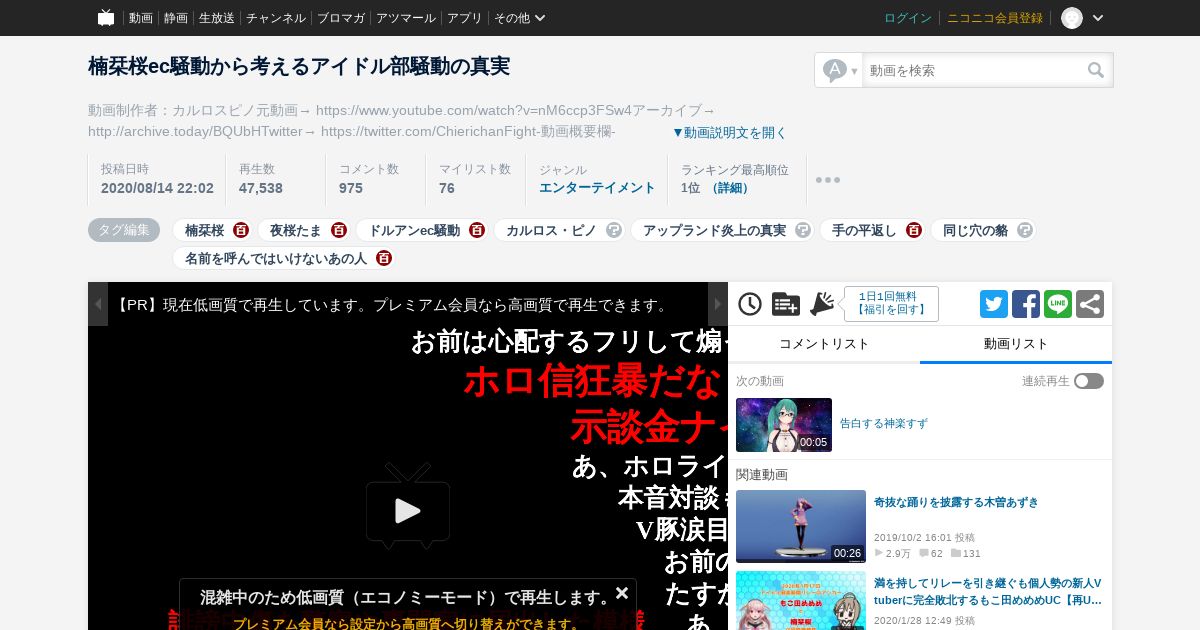Click the magnifier search icon

pos(1096,70)
